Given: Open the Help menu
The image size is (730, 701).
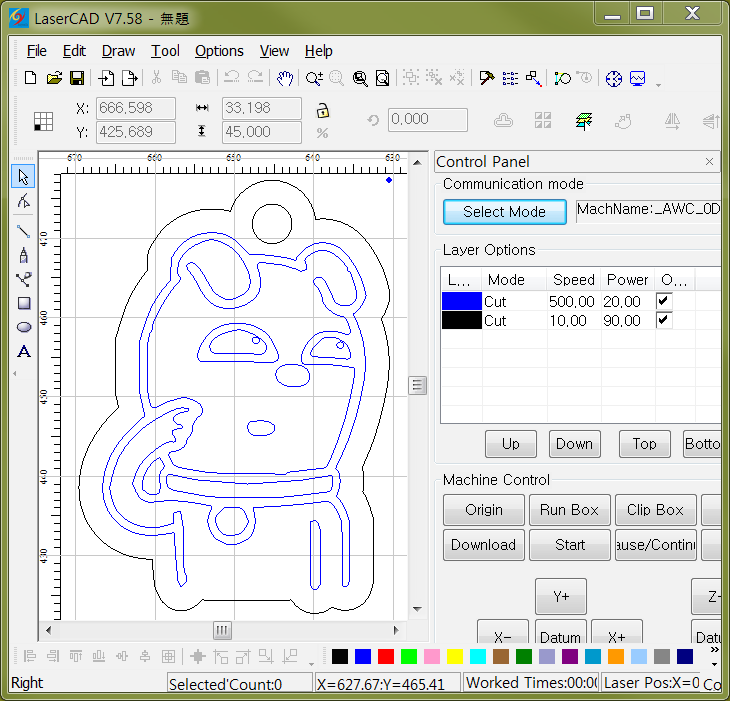Looking at the screenshot, I should [318, 51].
